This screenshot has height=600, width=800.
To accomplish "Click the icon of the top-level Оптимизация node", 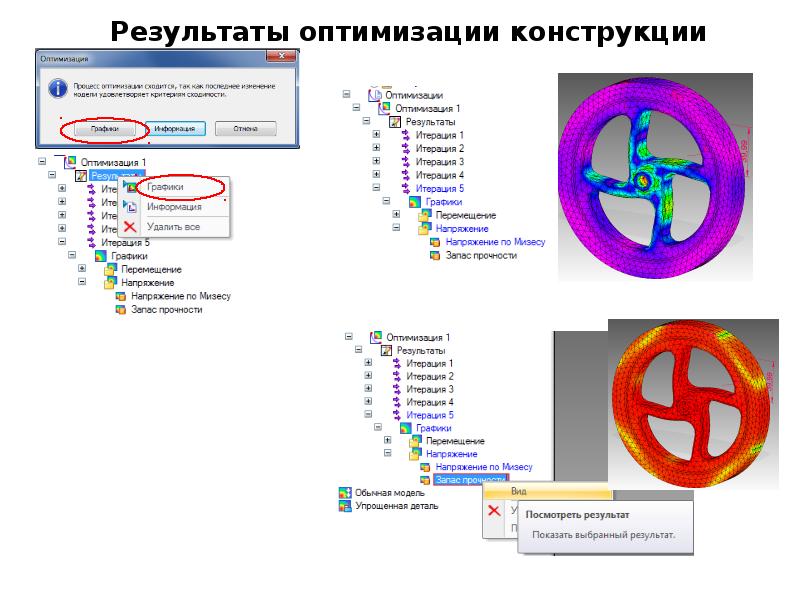I will 375,94.
